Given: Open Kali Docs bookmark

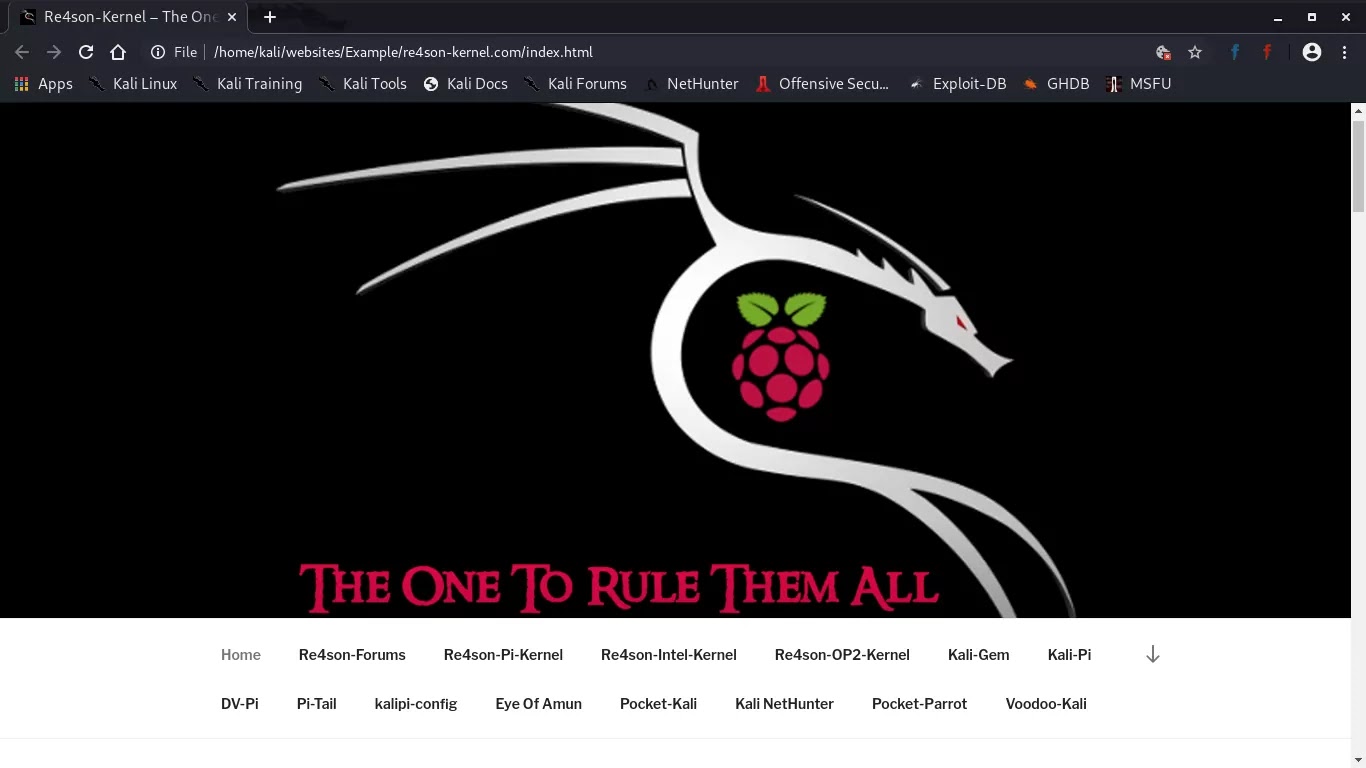Looking at the screenshot, I should (x=466, y=84).
